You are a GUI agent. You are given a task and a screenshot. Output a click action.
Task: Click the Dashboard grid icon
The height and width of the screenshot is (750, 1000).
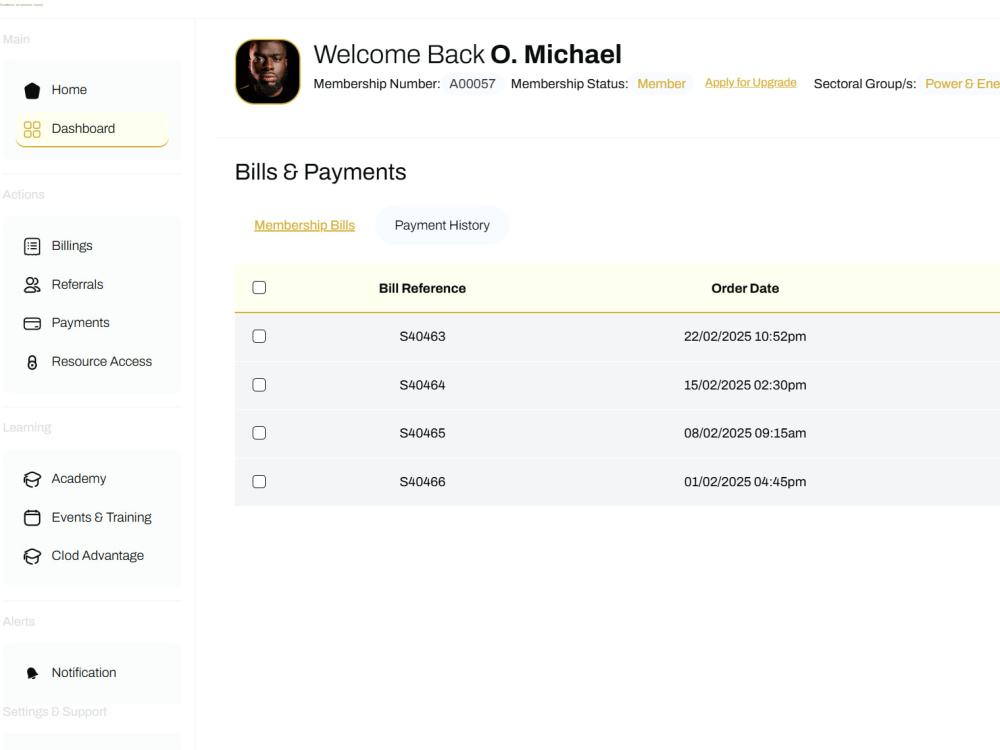[x=32, y=129]
